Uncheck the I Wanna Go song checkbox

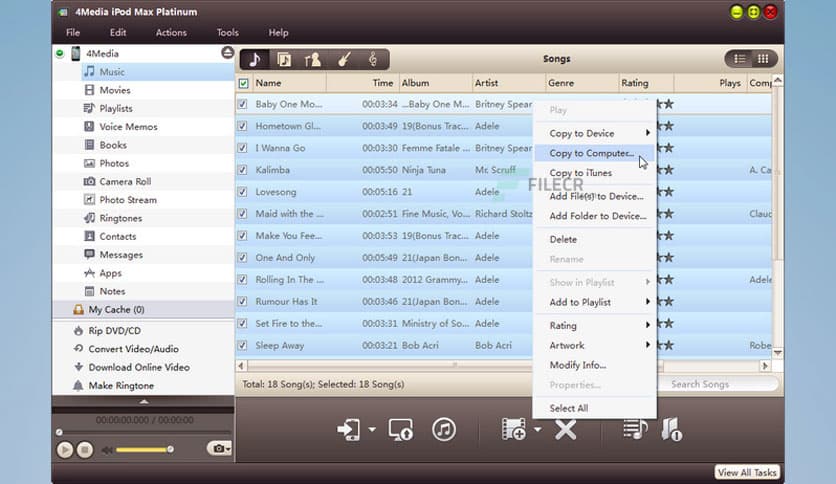pyautogui.click(x=243, y=148)
